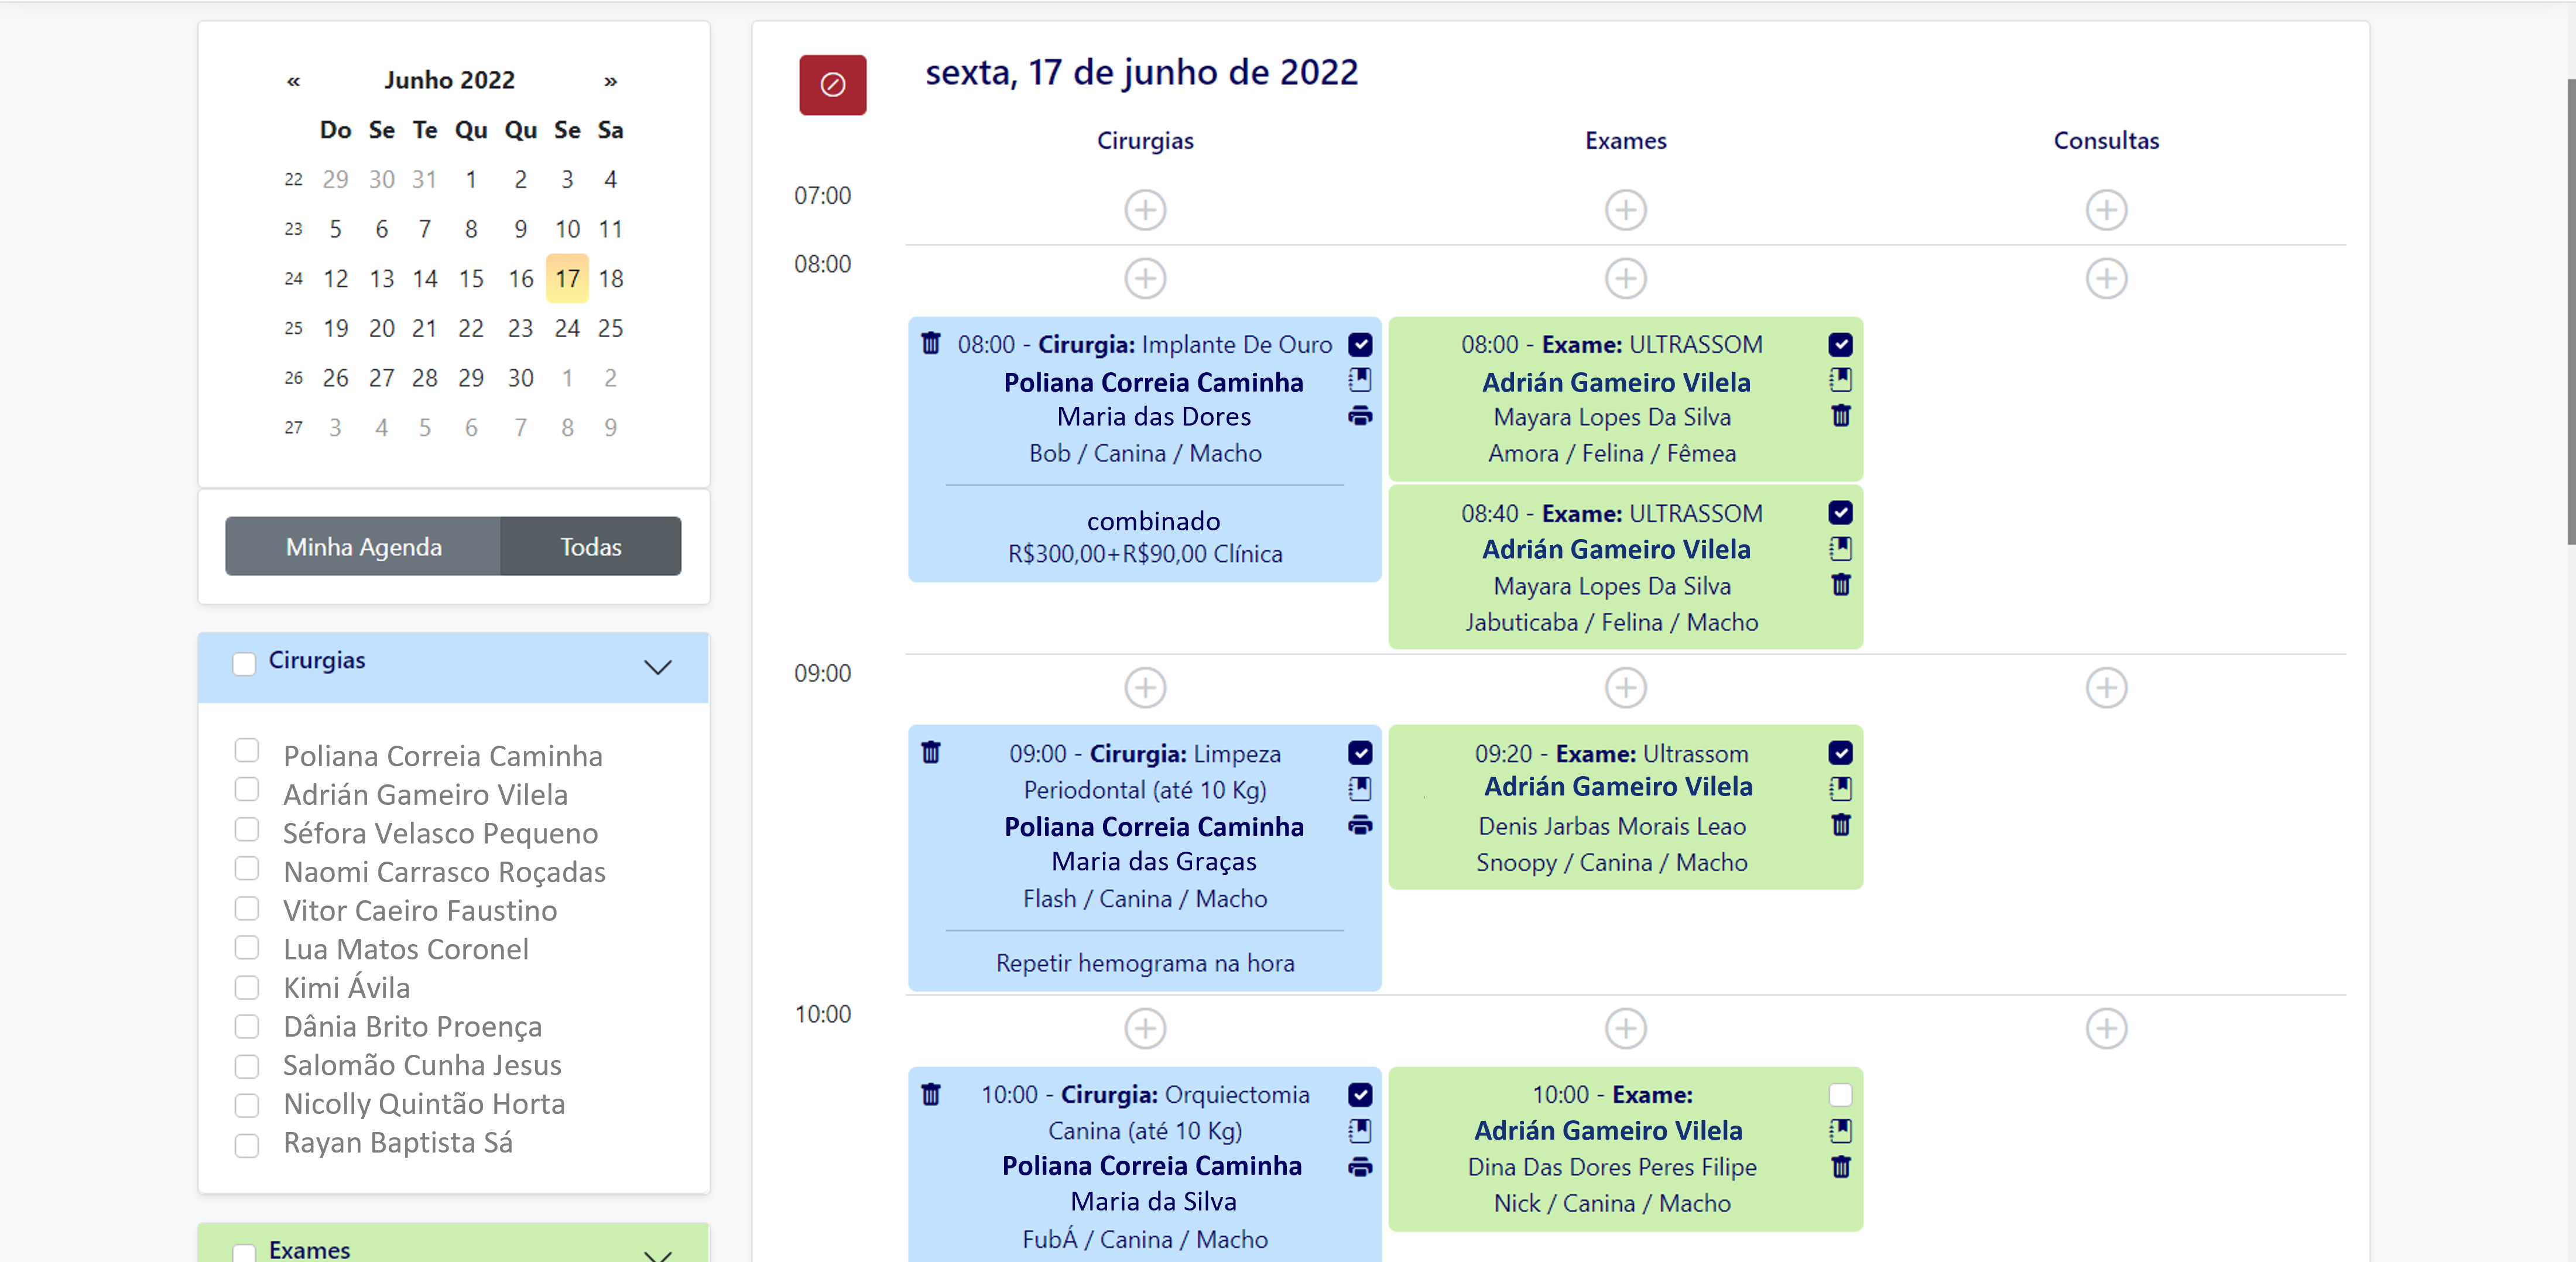Delete the 08:00 Amora ultrassom exam
Screen dimensions: 2576x1262
pyautogui.click(x=1840, y=416)
